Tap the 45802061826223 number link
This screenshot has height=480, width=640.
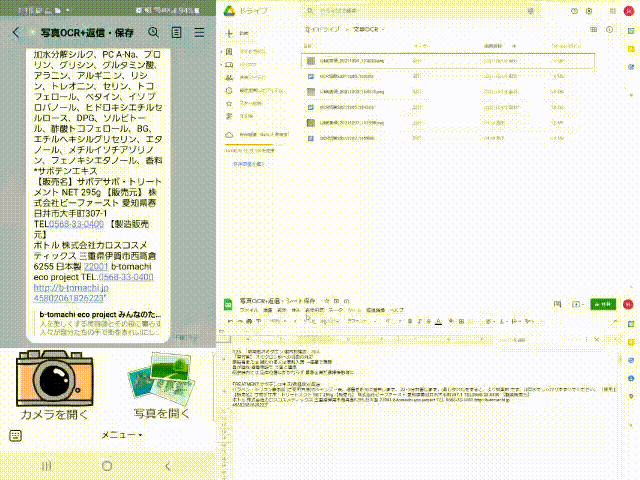69,298
